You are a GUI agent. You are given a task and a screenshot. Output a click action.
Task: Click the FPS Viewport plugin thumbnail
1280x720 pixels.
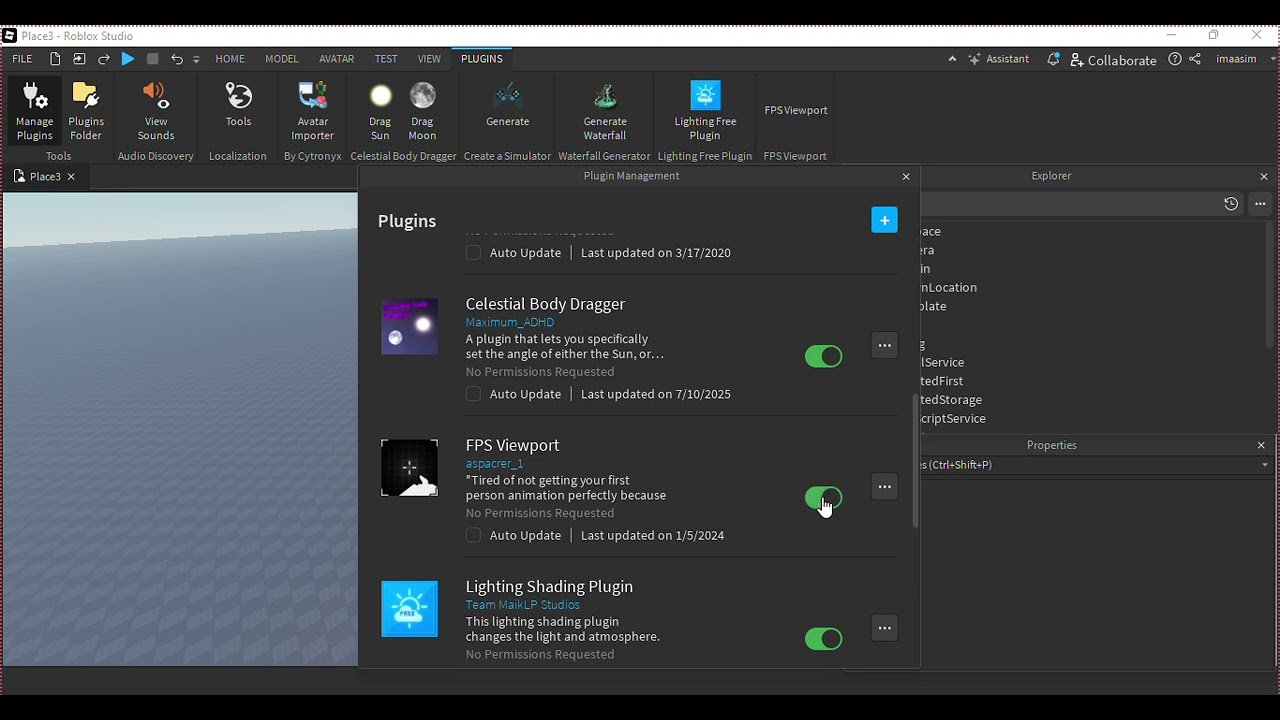pos(409,468)
